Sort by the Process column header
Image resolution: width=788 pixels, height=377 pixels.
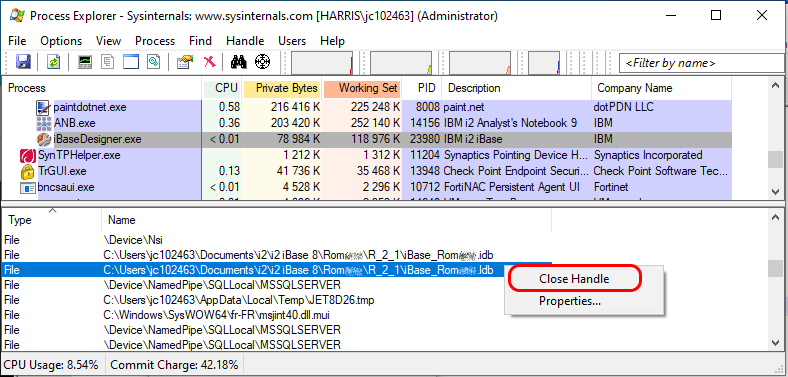point(102,88)
